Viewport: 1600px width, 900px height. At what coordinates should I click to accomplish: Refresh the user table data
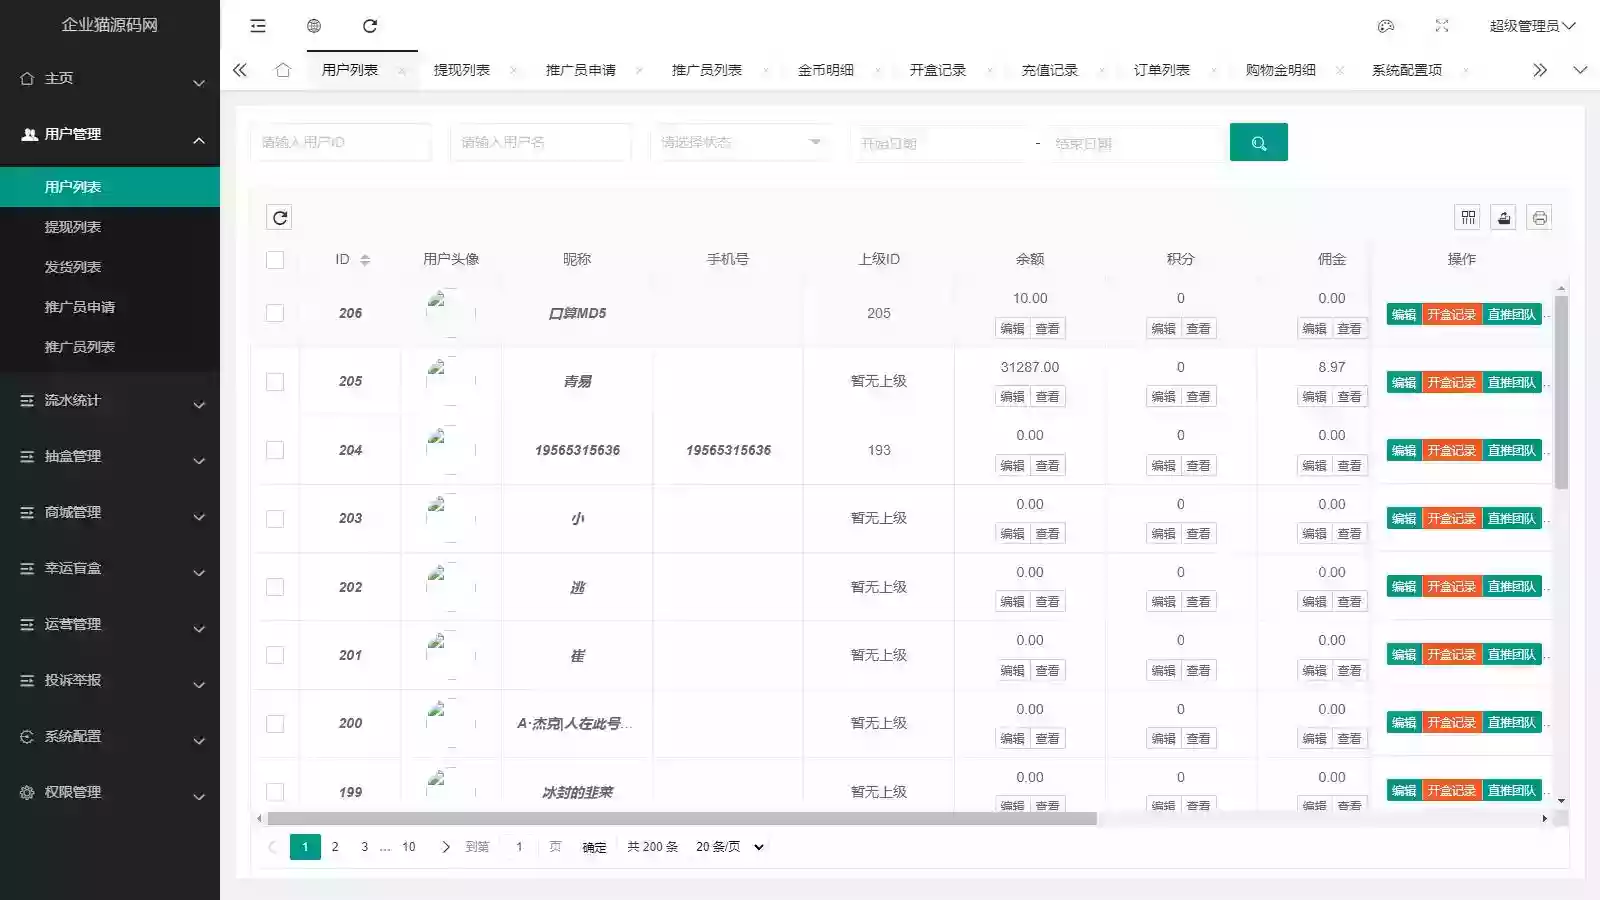(x=280, y=217)
